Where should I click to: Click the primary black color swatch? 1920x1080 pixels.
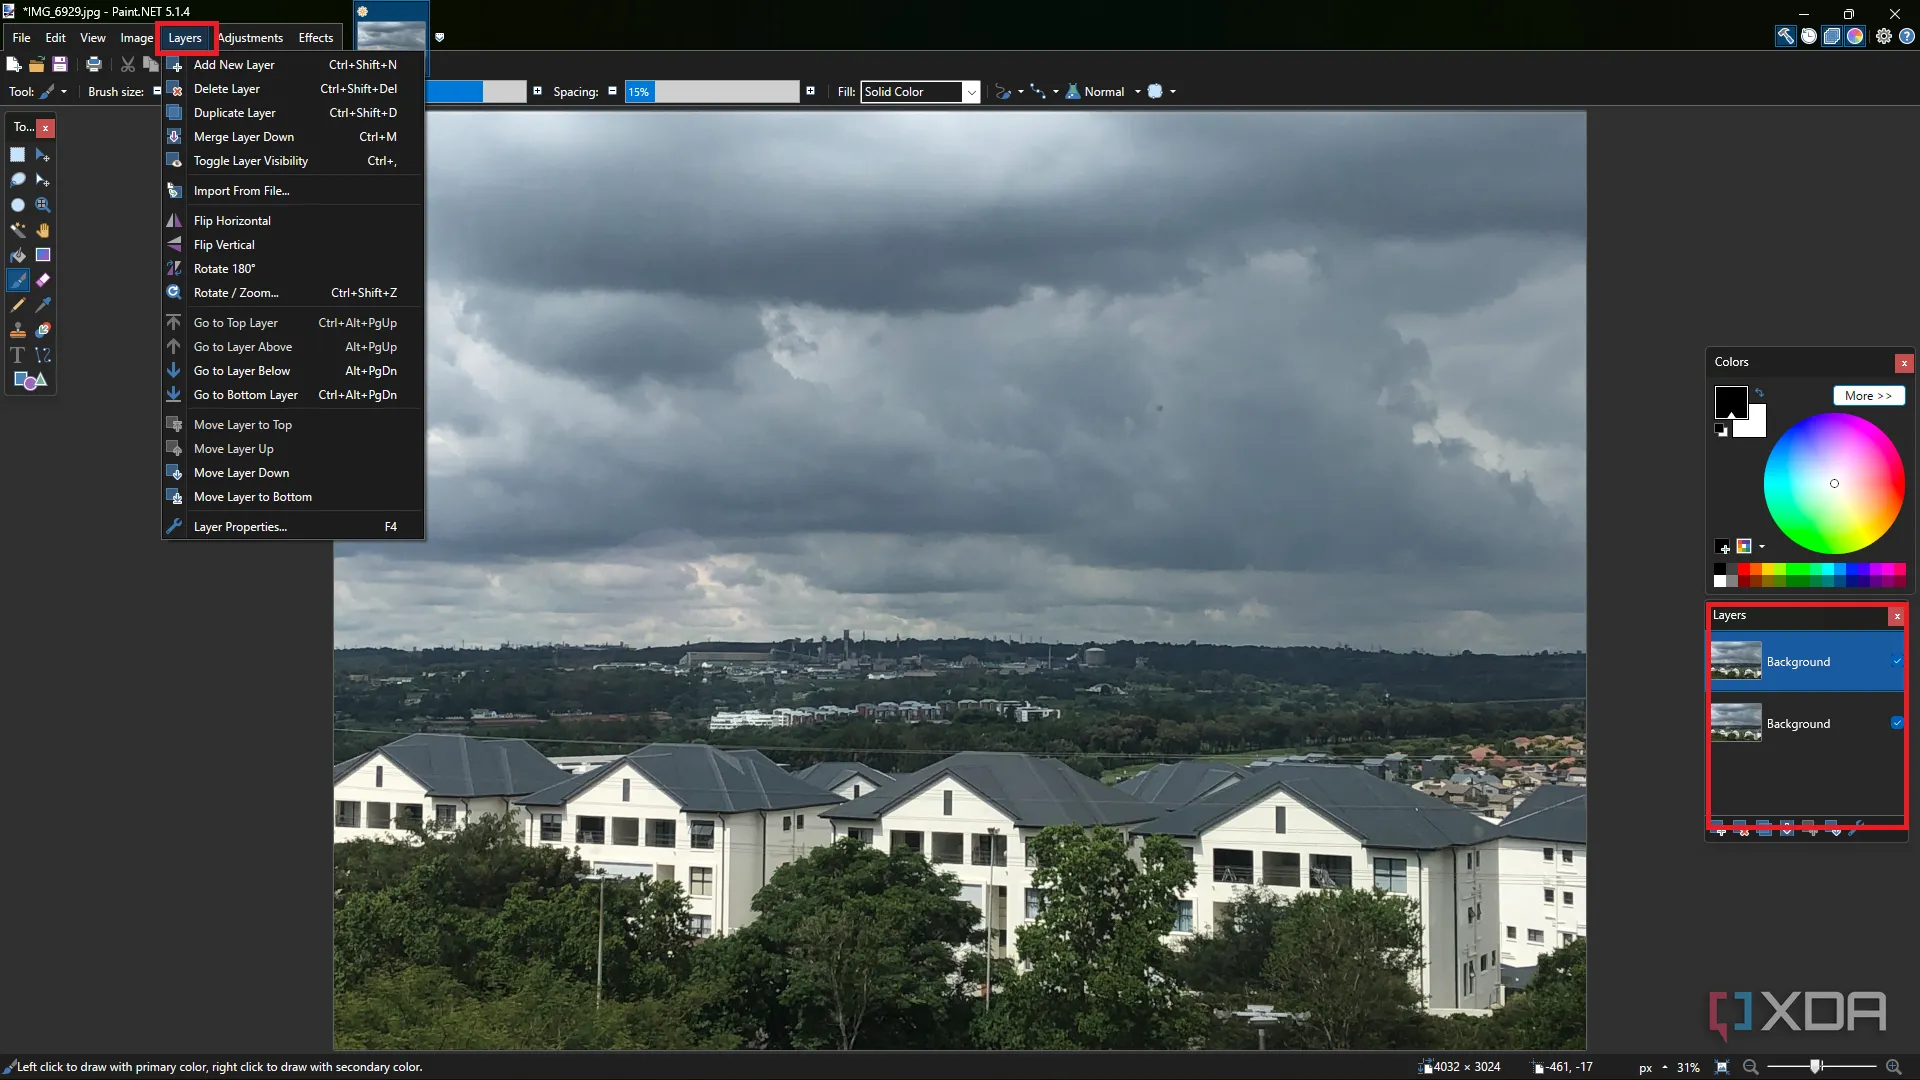[1729, 400]
